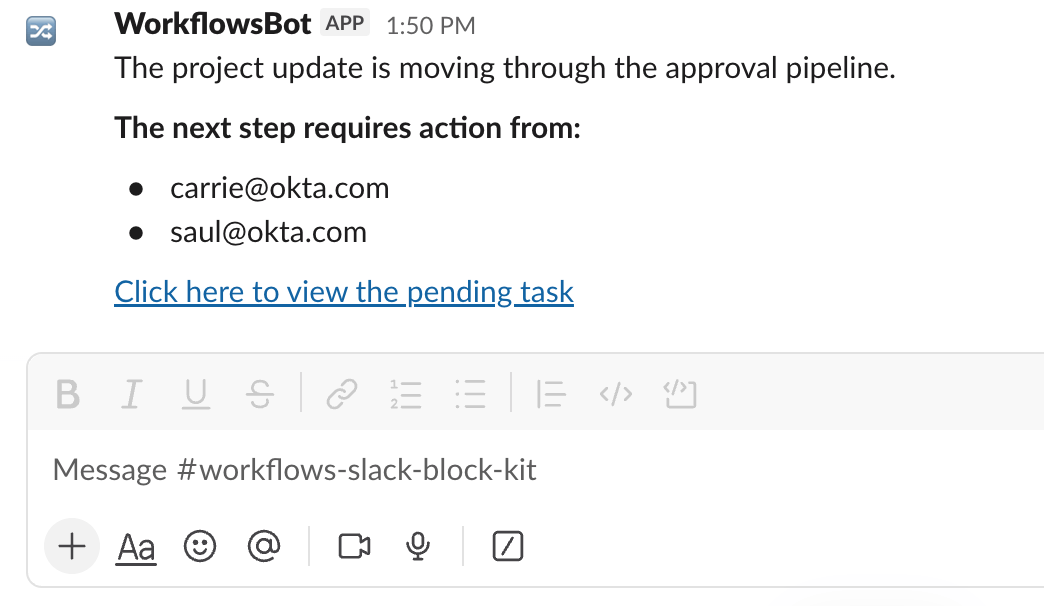The height and width of the screenshot is (606, 1044).
Task: Start a bulleted list
Action: (469, 395)
